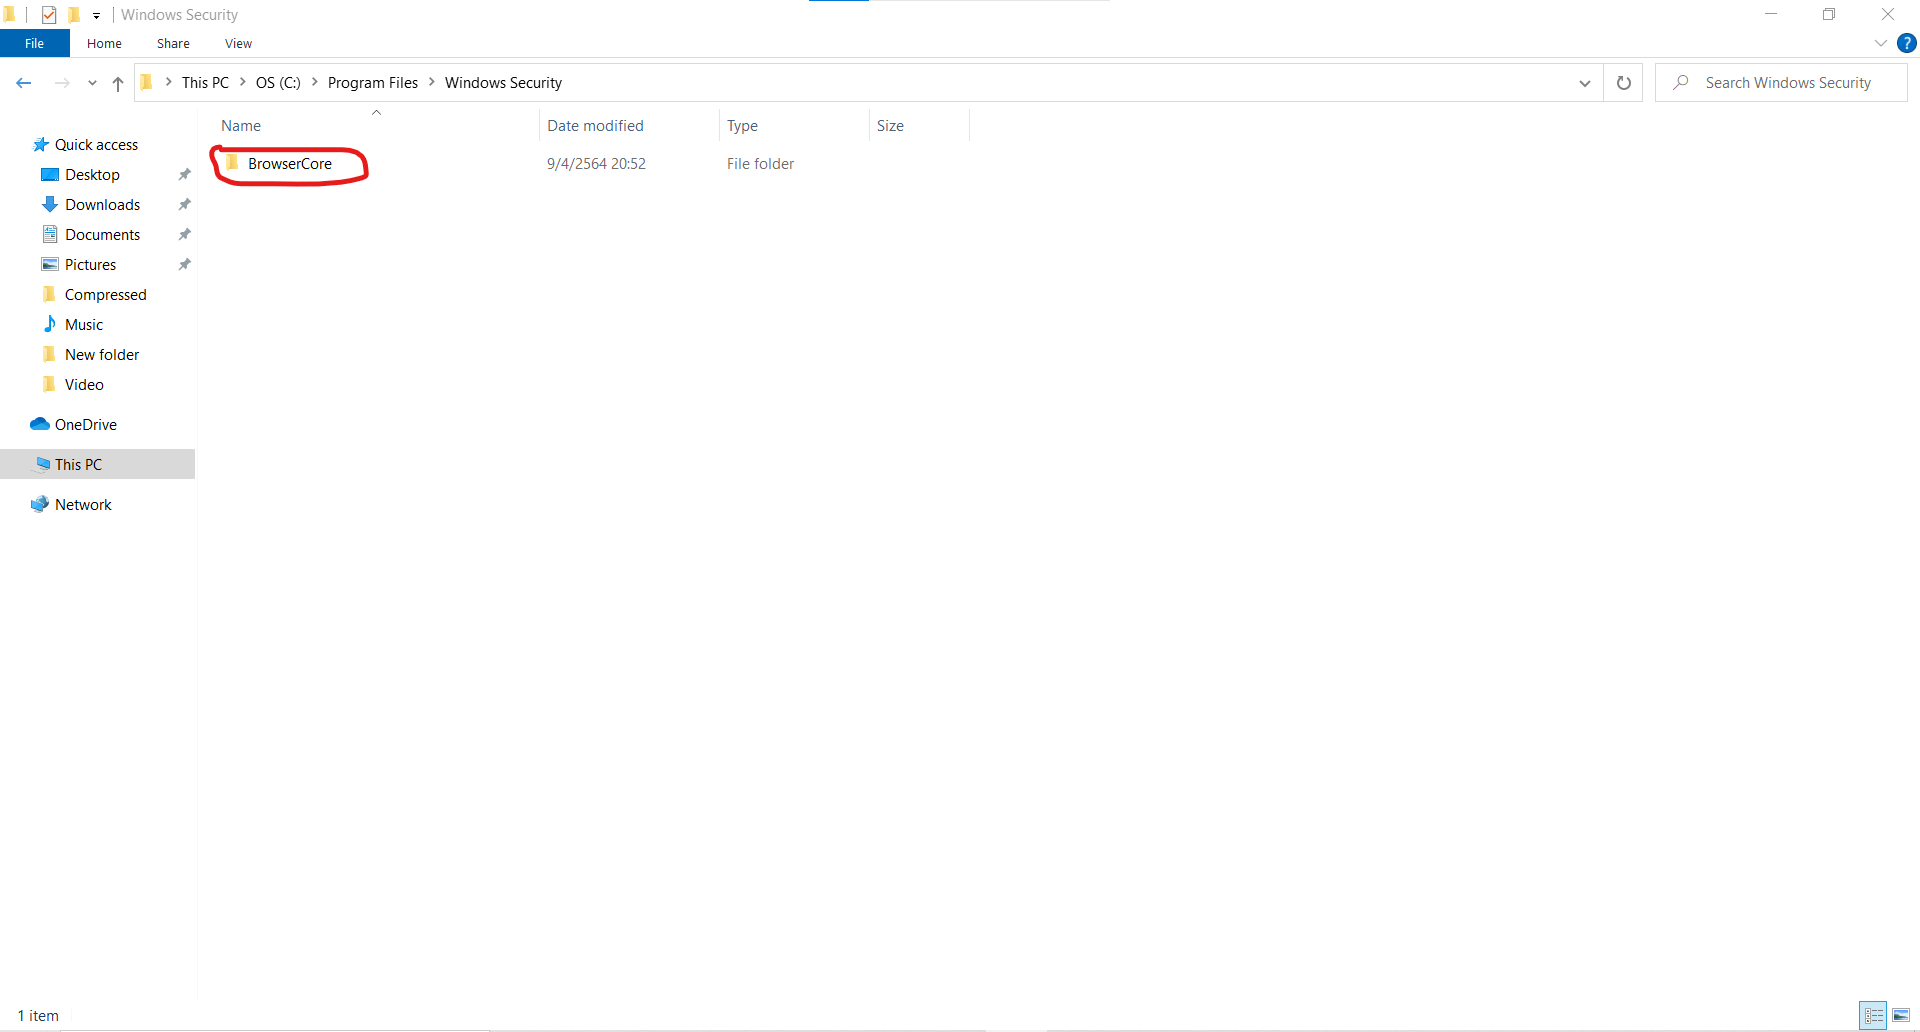
Task: Click the pin icon next to Desktop
Action: pyautogui.click(x=184, y=175)
